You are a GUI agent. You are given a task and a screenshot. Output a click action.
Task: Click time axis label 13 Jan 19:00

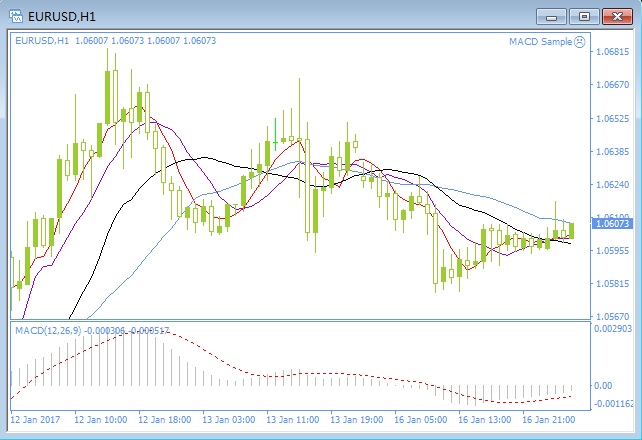[x=357, y=420]
